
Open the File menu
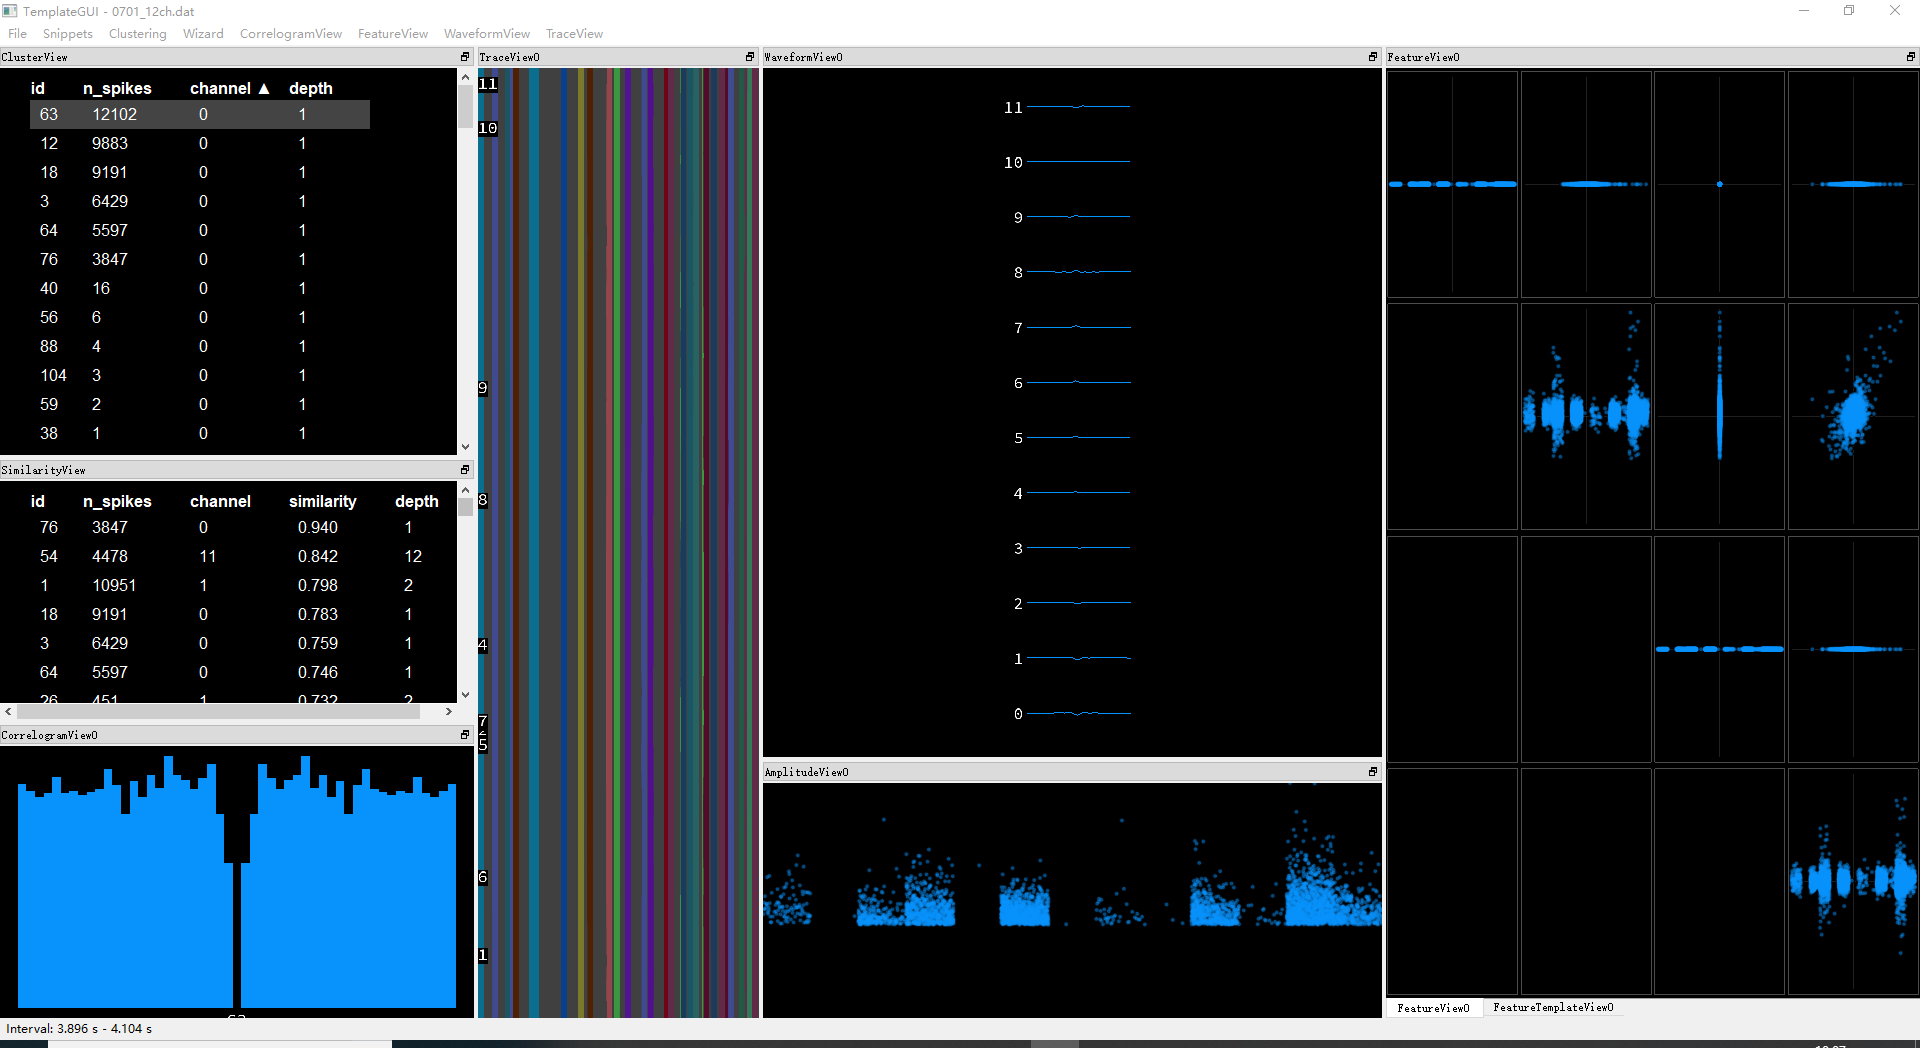point(17,33)
